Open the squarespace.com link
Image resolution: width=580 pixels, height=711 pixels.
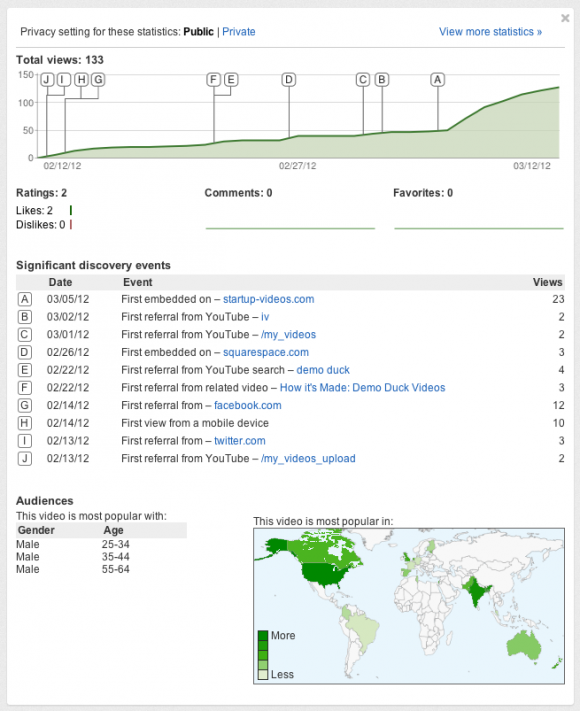(266, 352)
